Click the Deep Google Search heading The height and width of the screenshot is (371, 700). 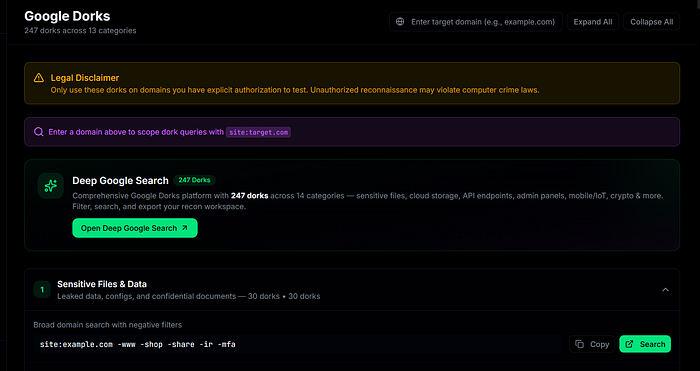(121, 180)
